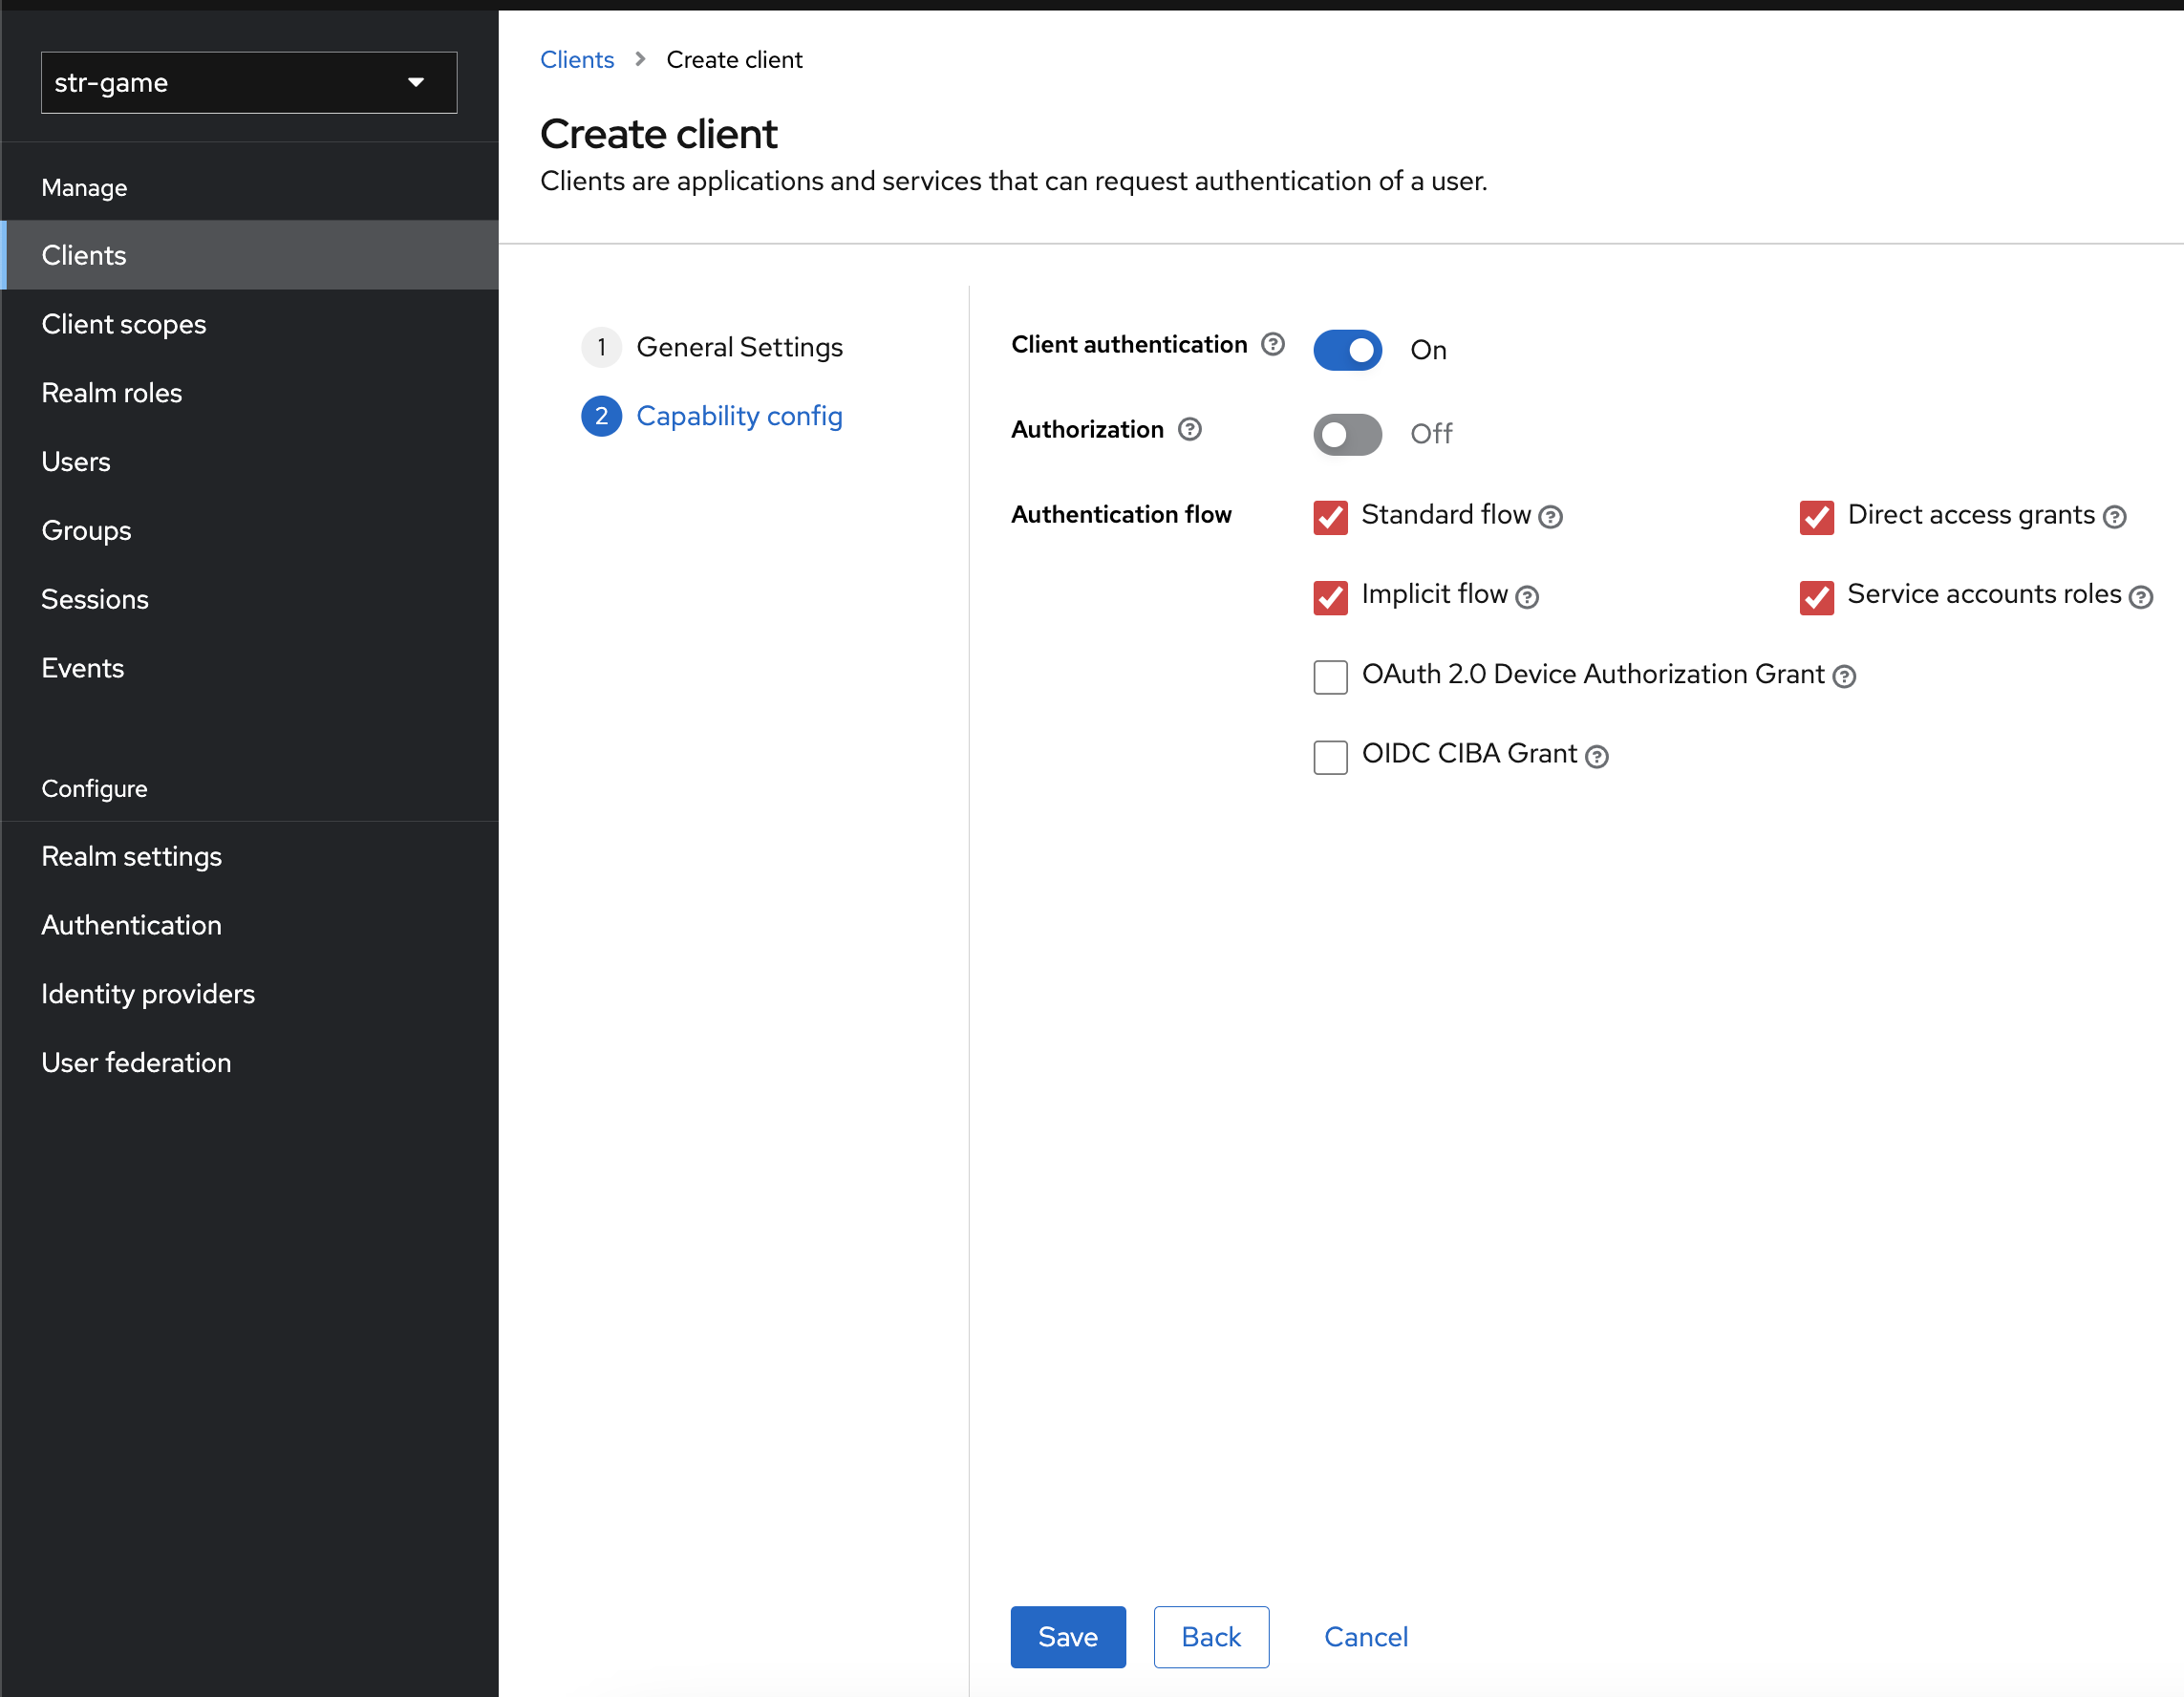Click the Sessions sidebar icon
This screenshot has width=2184, height=1697.
(x=96, y=599)
